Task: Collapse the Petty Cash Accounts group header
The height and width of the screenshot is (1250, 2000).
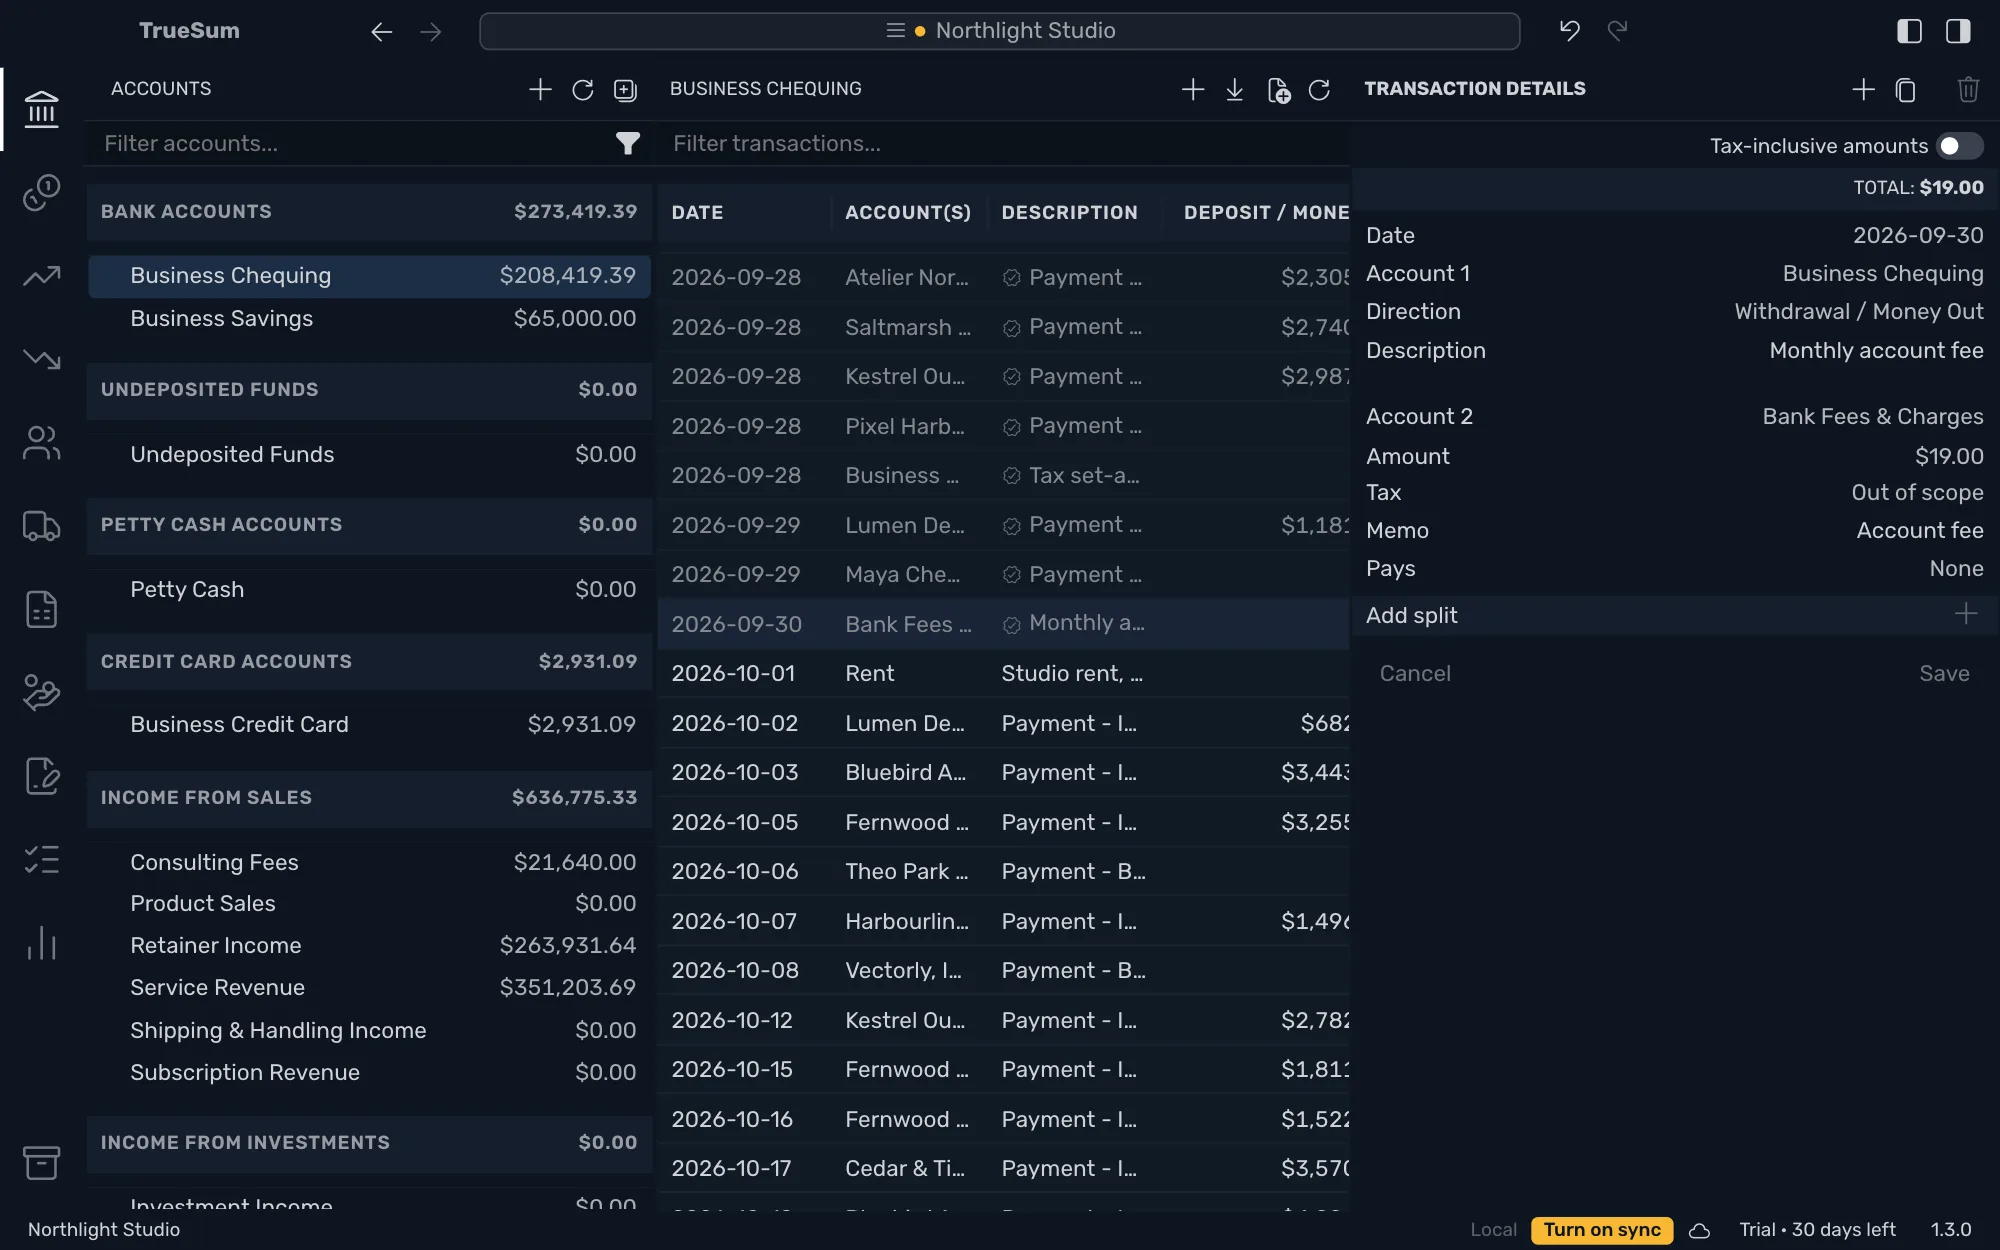Action: [x=369, y=524]
